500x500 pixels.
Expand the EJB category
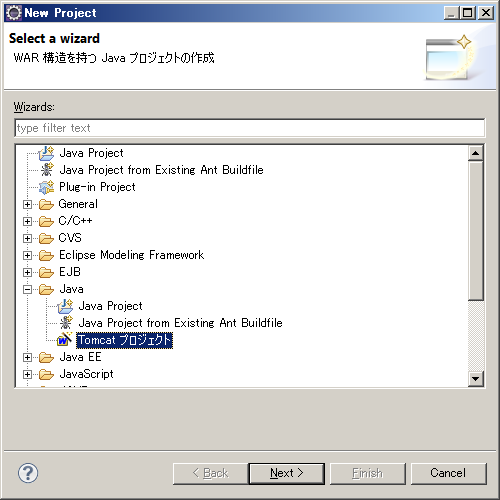[x=27, y=272]
